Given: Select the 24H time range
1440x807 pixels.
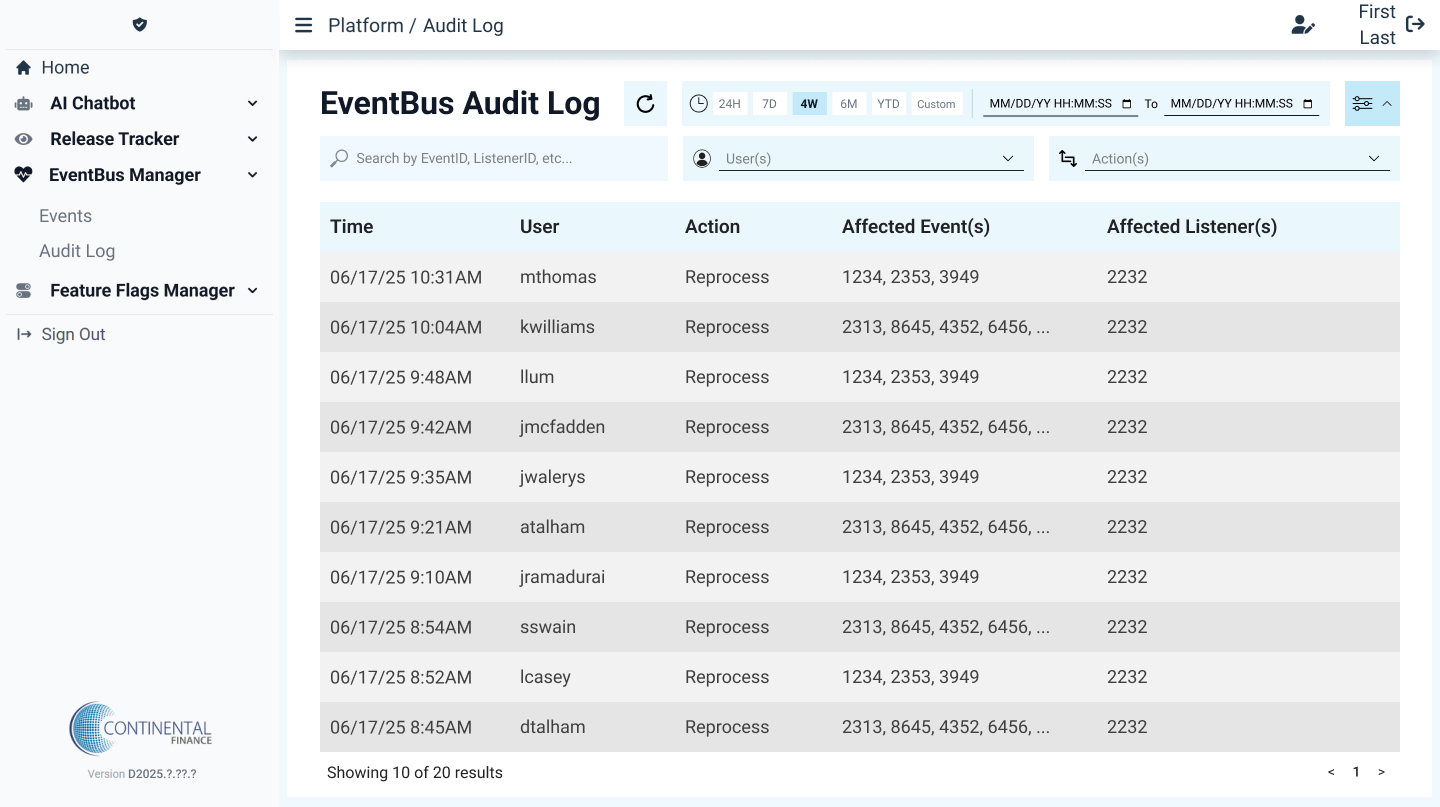Looking at the screenshot, I should click(x=729, y=104).
